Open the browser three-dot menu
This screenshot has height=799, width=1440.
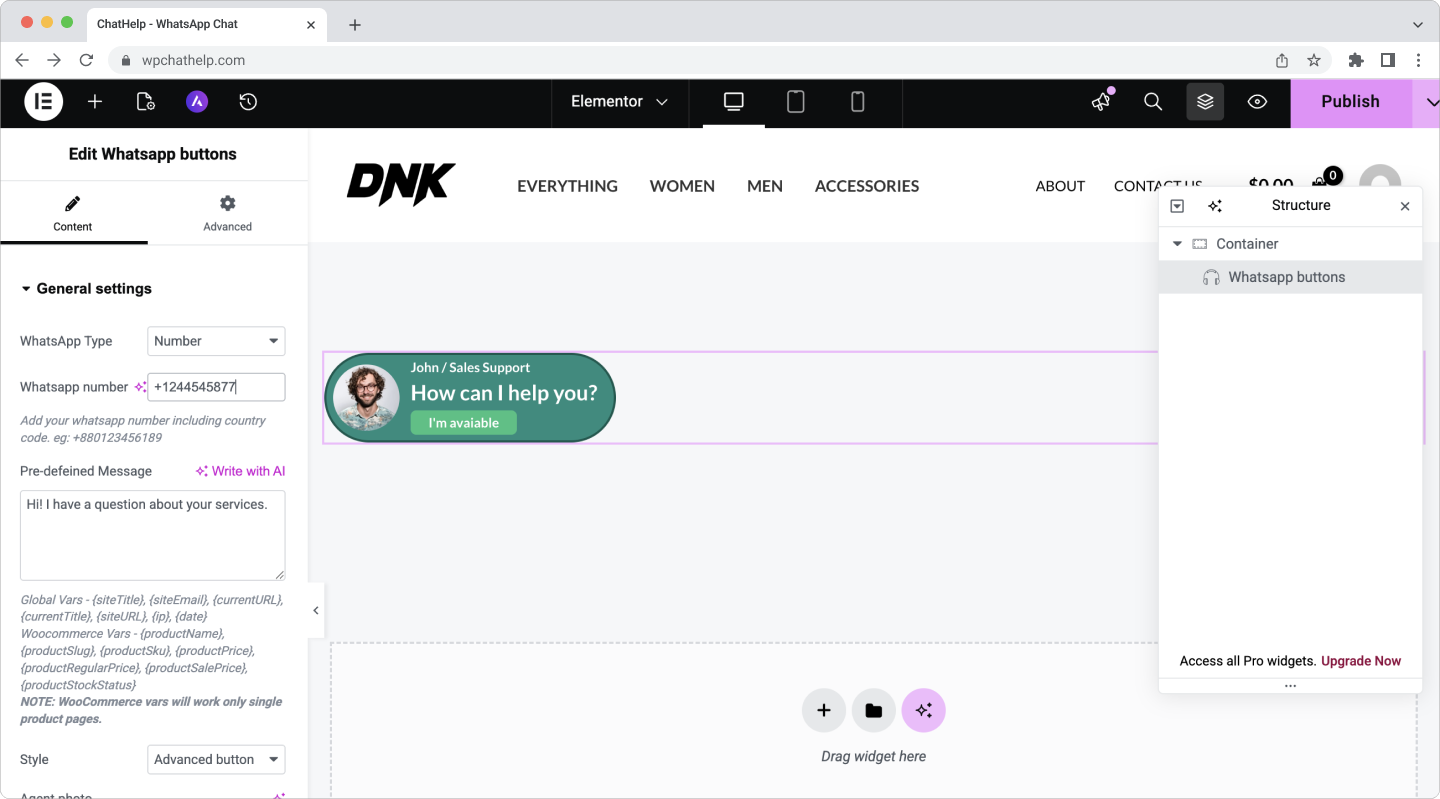pyautogui.click(x=1419, y=60)
